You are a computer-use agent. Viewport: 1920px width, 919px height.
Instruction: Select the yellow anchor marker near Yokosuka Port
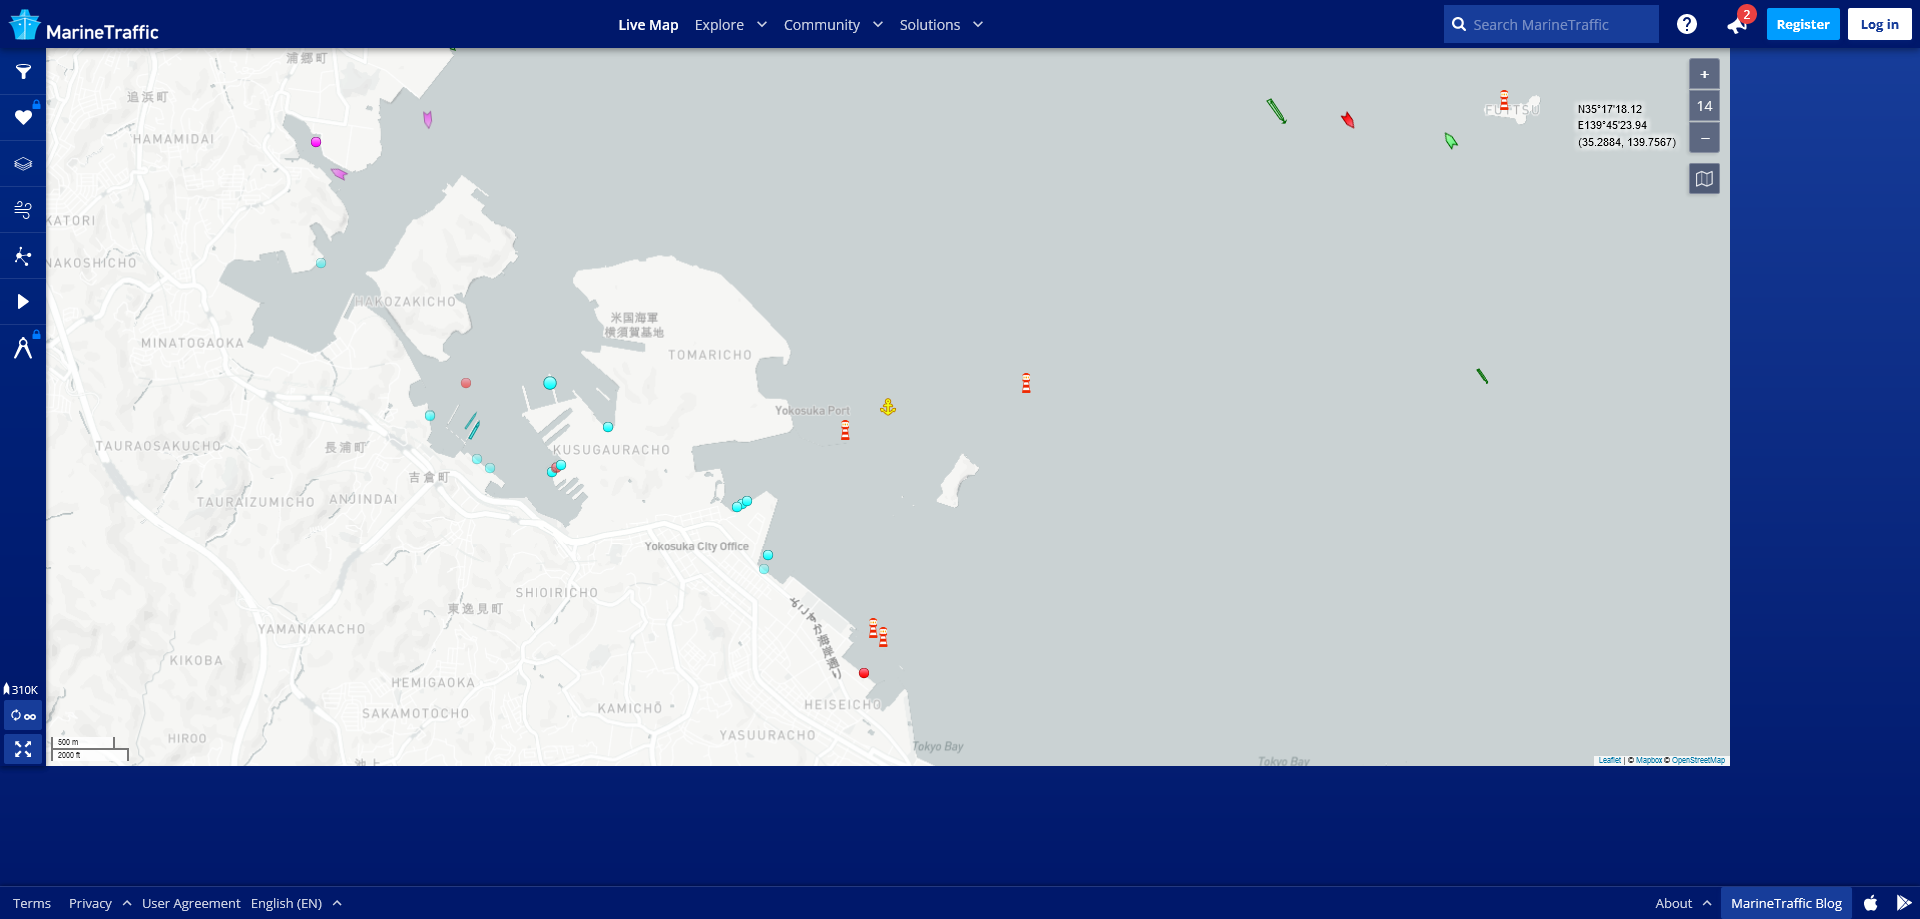coord(888,407)
